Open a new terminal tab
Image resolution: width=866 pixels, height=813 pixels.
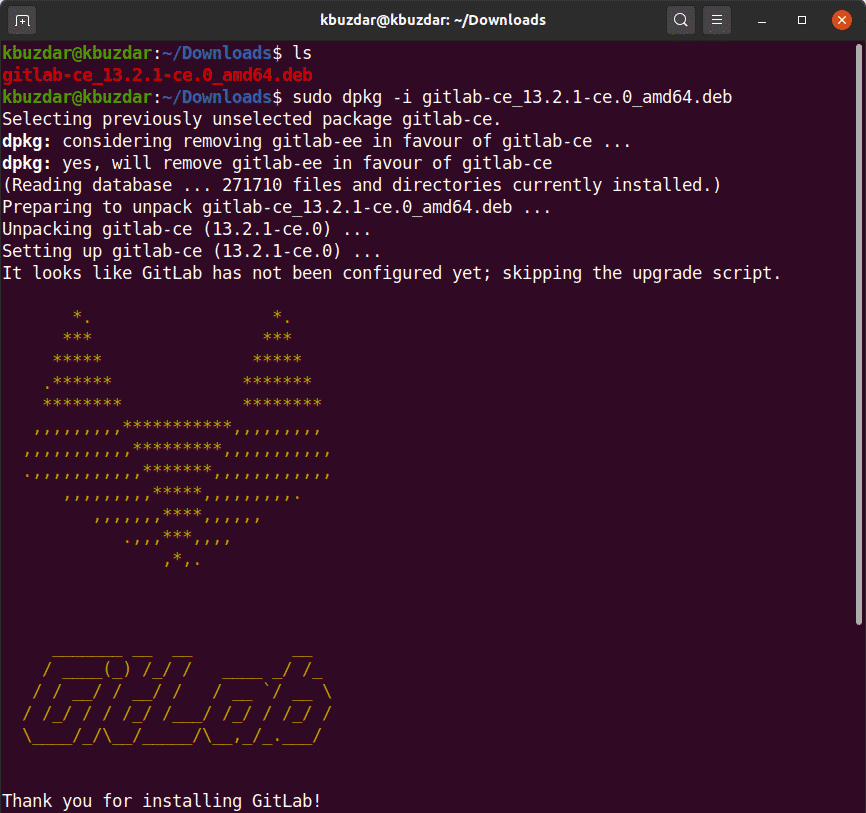[22, 20]
